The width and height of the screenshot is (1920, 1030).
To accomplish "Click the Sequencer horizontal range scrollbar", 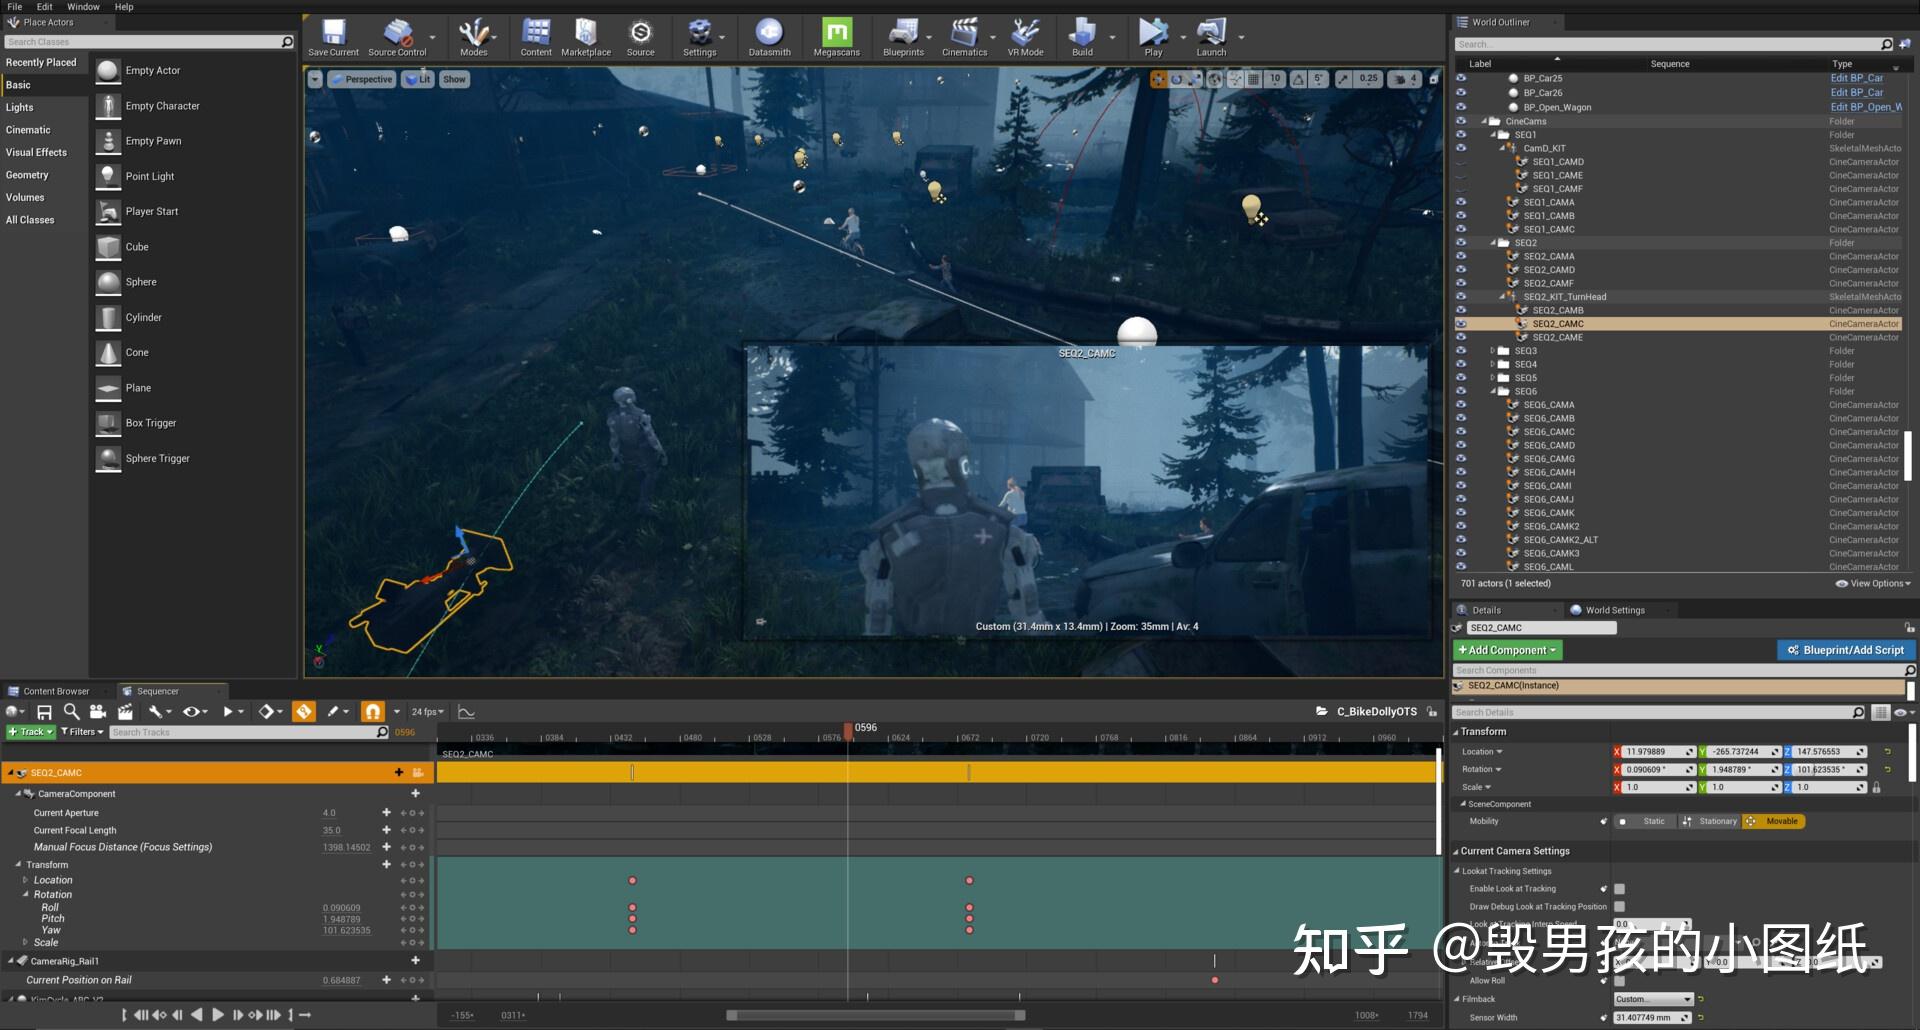I will click(x=876, y=1015).
